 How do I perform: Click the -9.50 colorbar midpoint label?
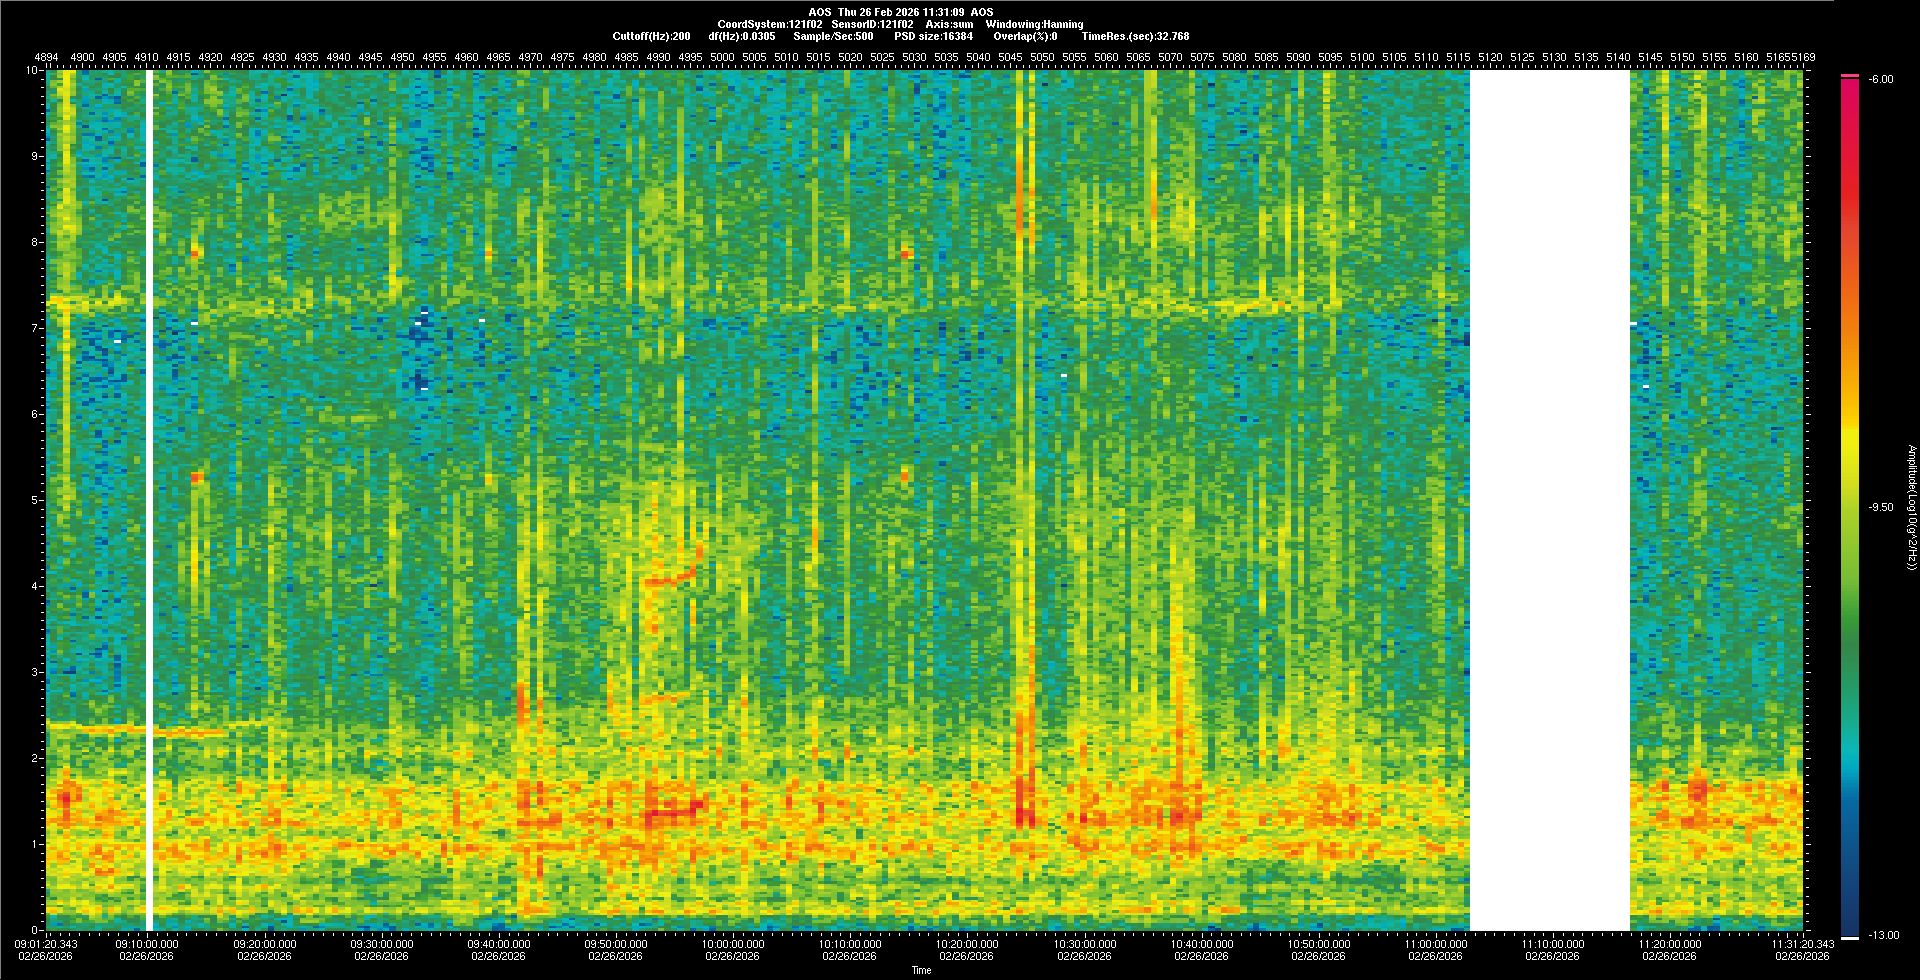[x=1881, y=507]
